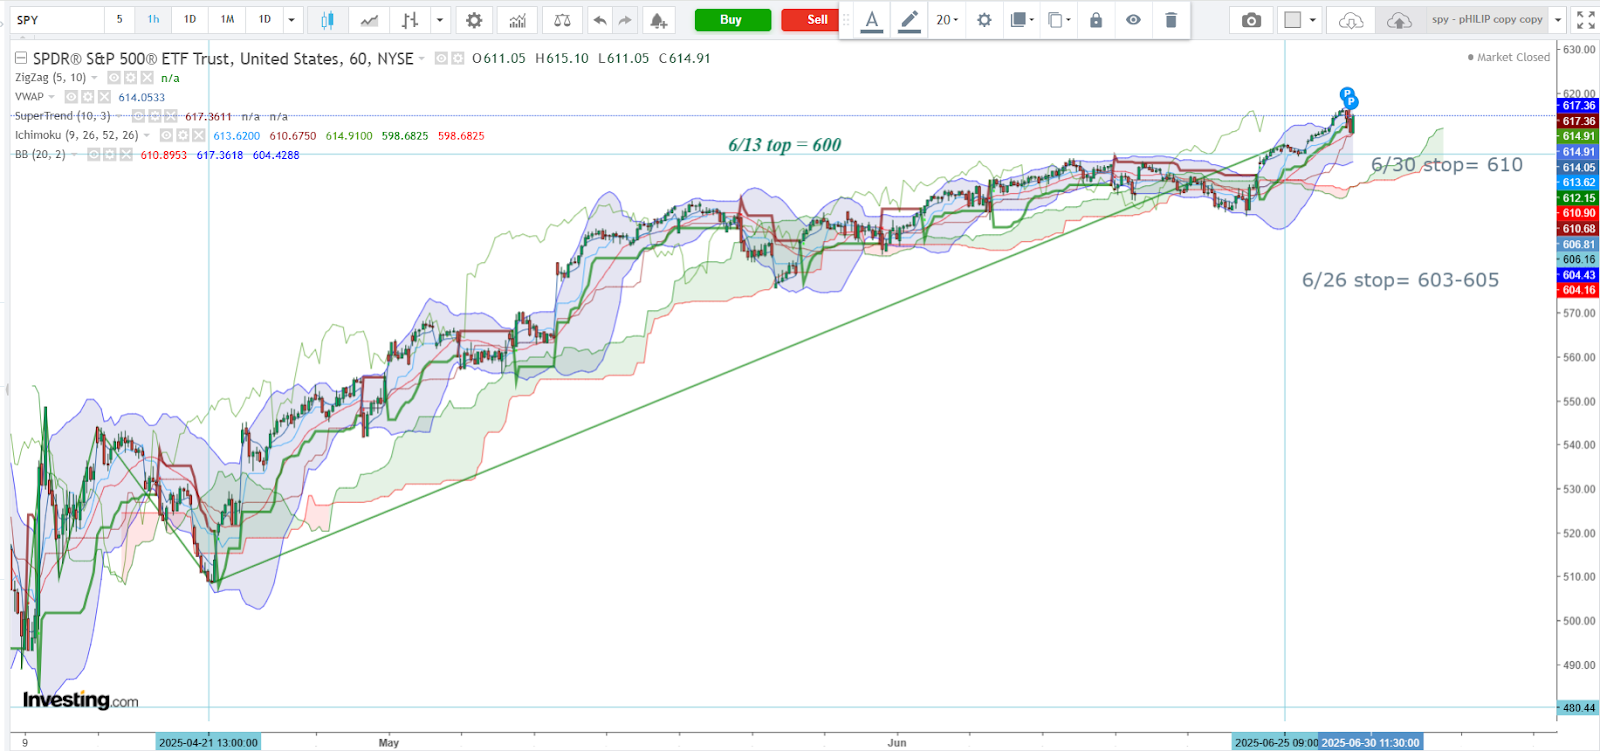
Task: Remove the VWAP indicator
Action: click(x=104, y=97)
